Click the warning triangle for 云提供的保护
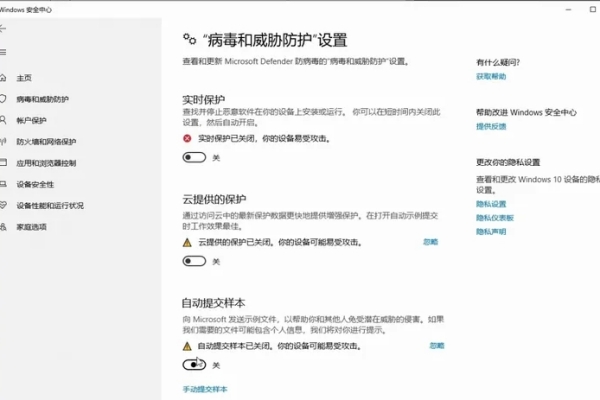Screen dimensions: 600x400 pos(187,242)
